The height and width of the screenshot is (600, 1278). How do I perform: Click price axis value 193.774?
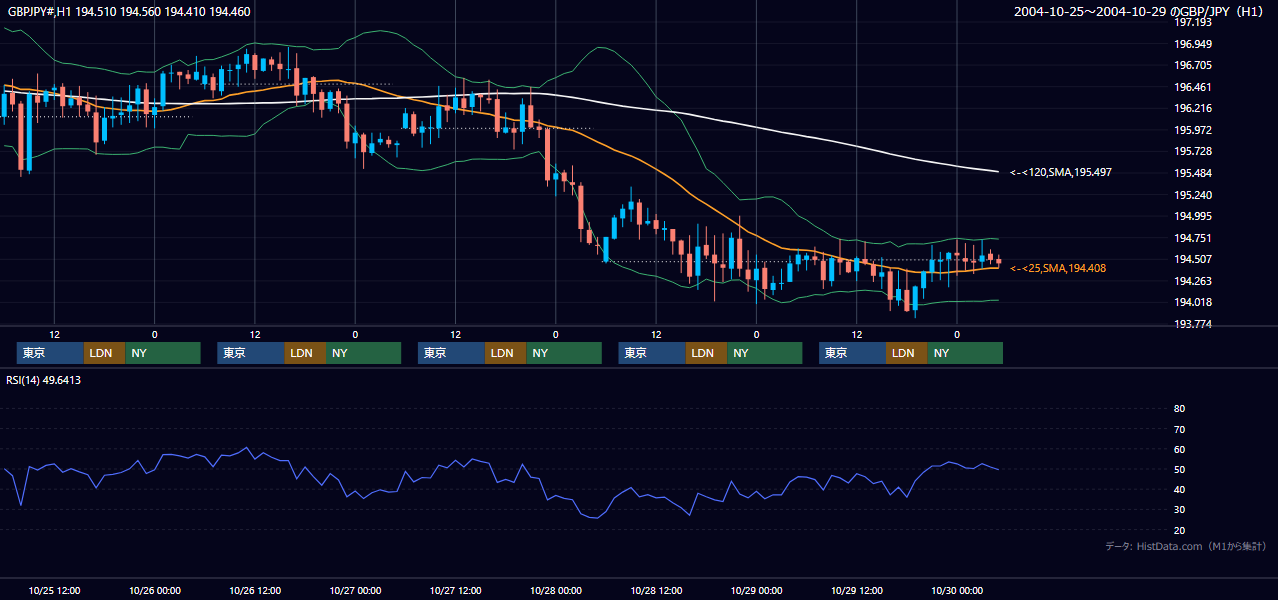[1193, 324]
